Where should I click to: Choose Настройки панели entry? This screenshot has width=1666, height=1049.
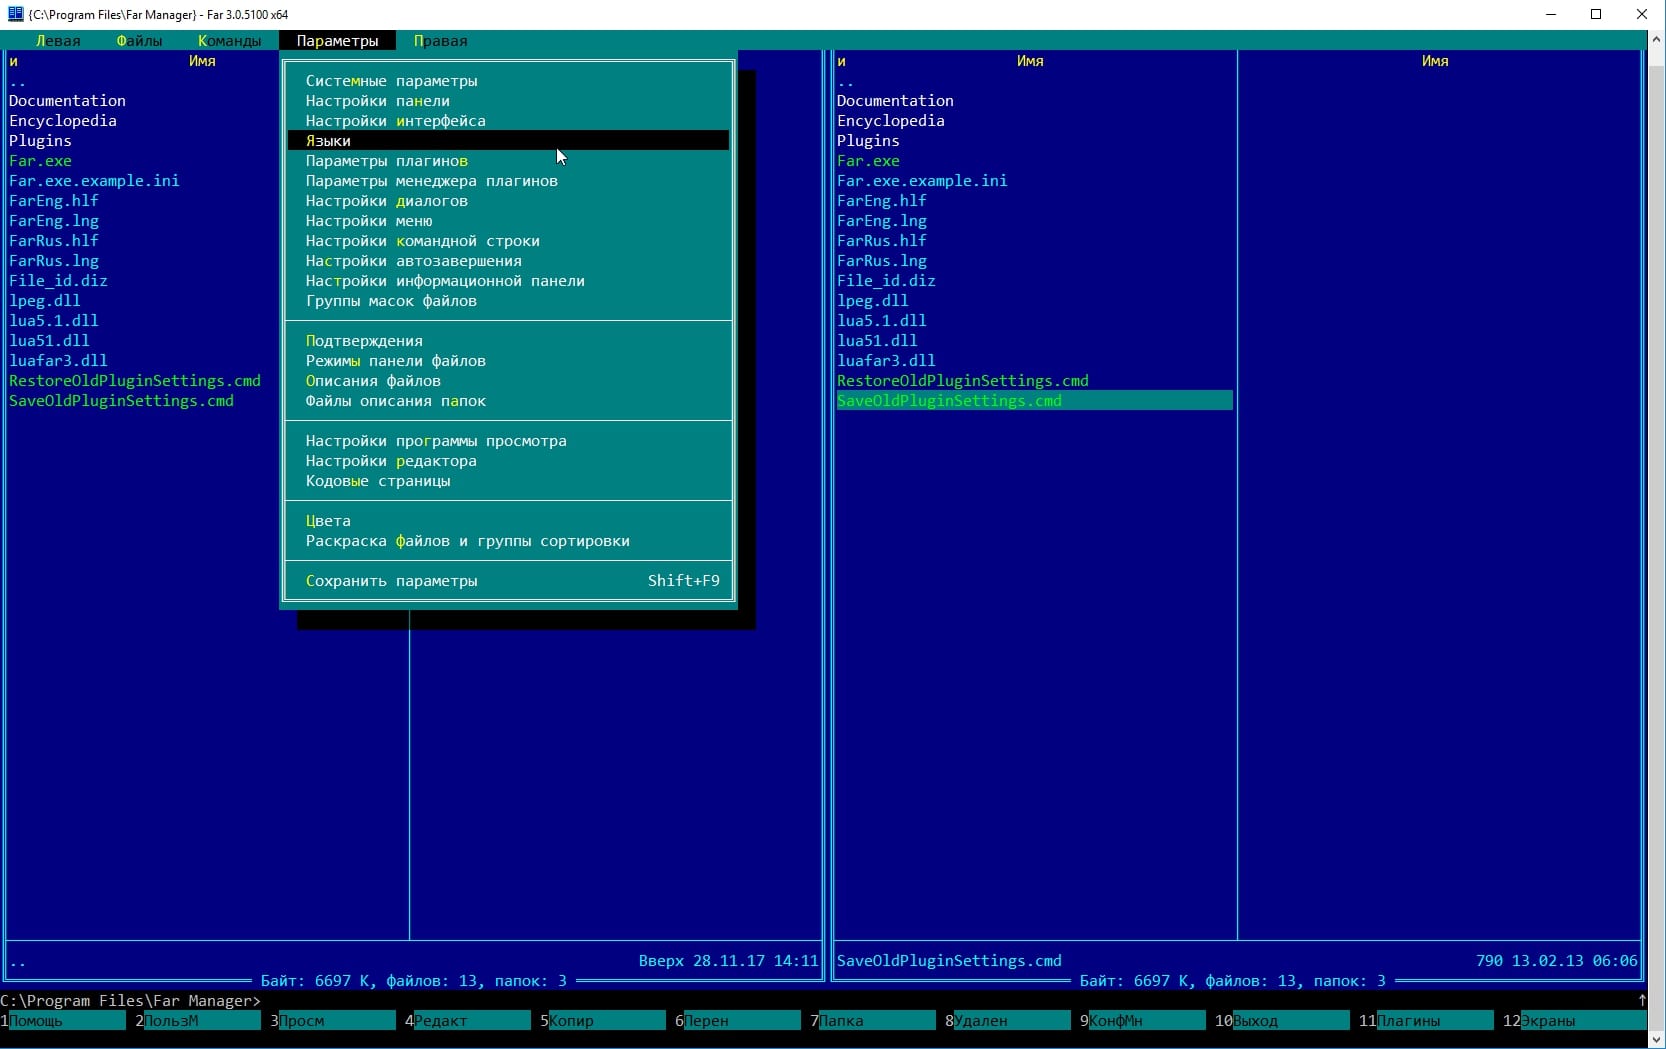tap(508, 101)
